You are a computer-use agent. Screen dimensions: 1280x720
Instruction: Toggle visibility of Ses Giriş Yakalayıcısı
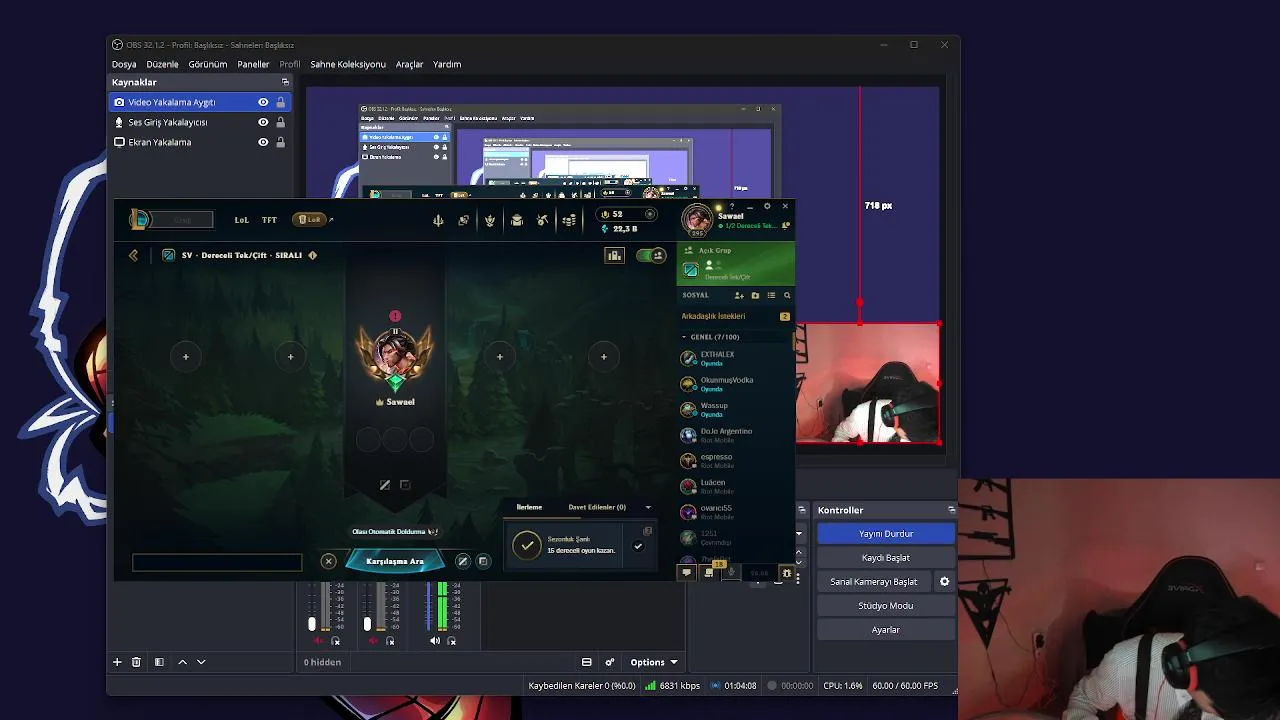[x=263, y=122]
